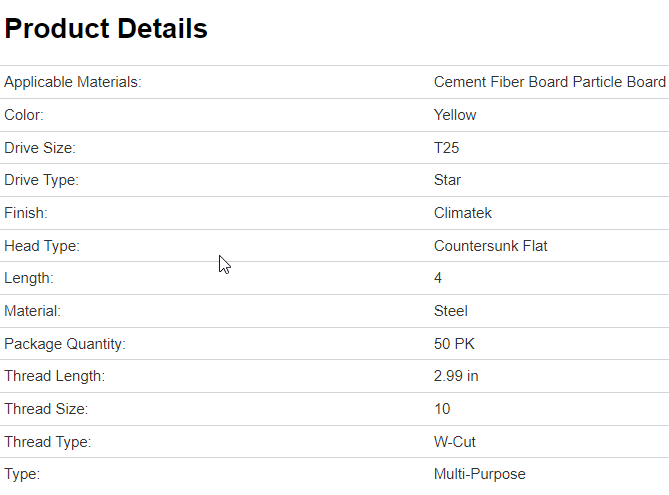Select the Yellow color value
The width and height of the screenshot is (669, 495).
pyautogui.click(x=455, y=115)
